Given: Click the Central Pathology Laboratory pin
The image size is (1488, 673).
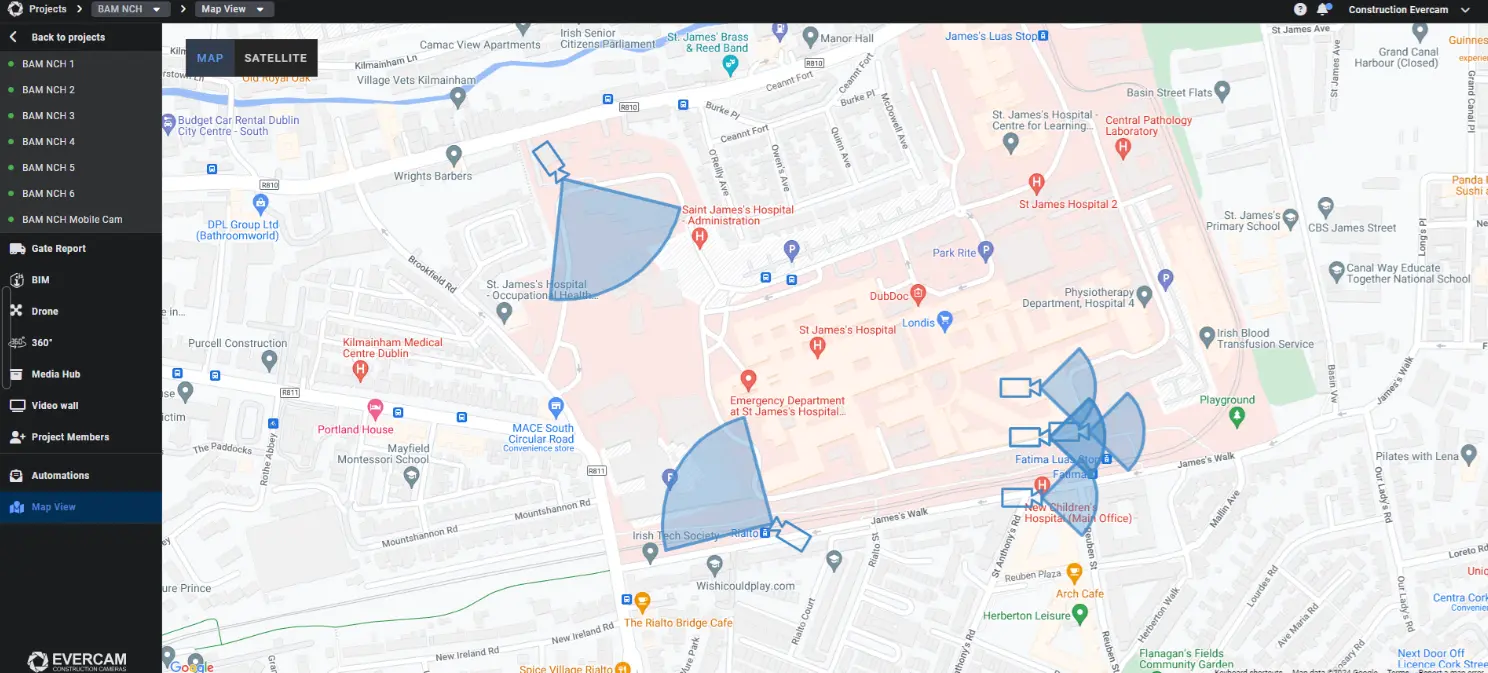Looking at the screenshot, I should coord(1123,148).
